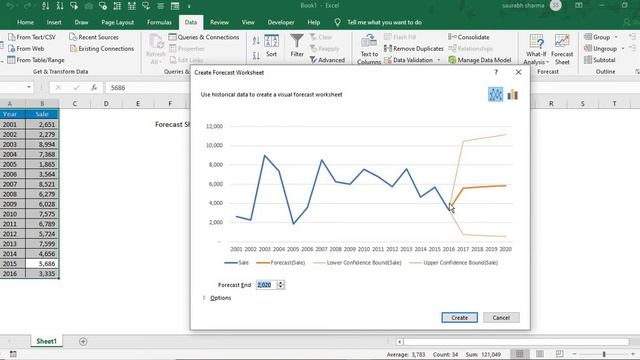The image size is (640, 360).
Task: Click Remove Duplicates
Action: point(413,48)
